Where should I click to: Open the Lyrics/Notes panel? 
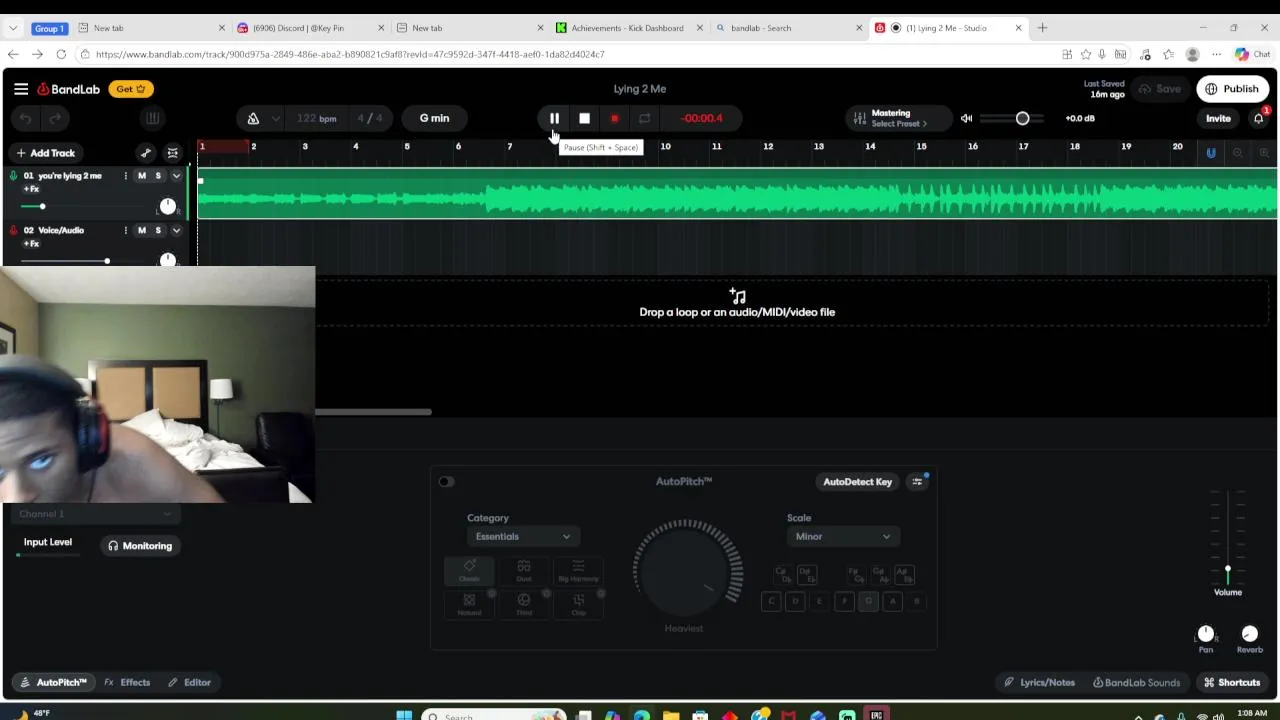point(1040,683)
